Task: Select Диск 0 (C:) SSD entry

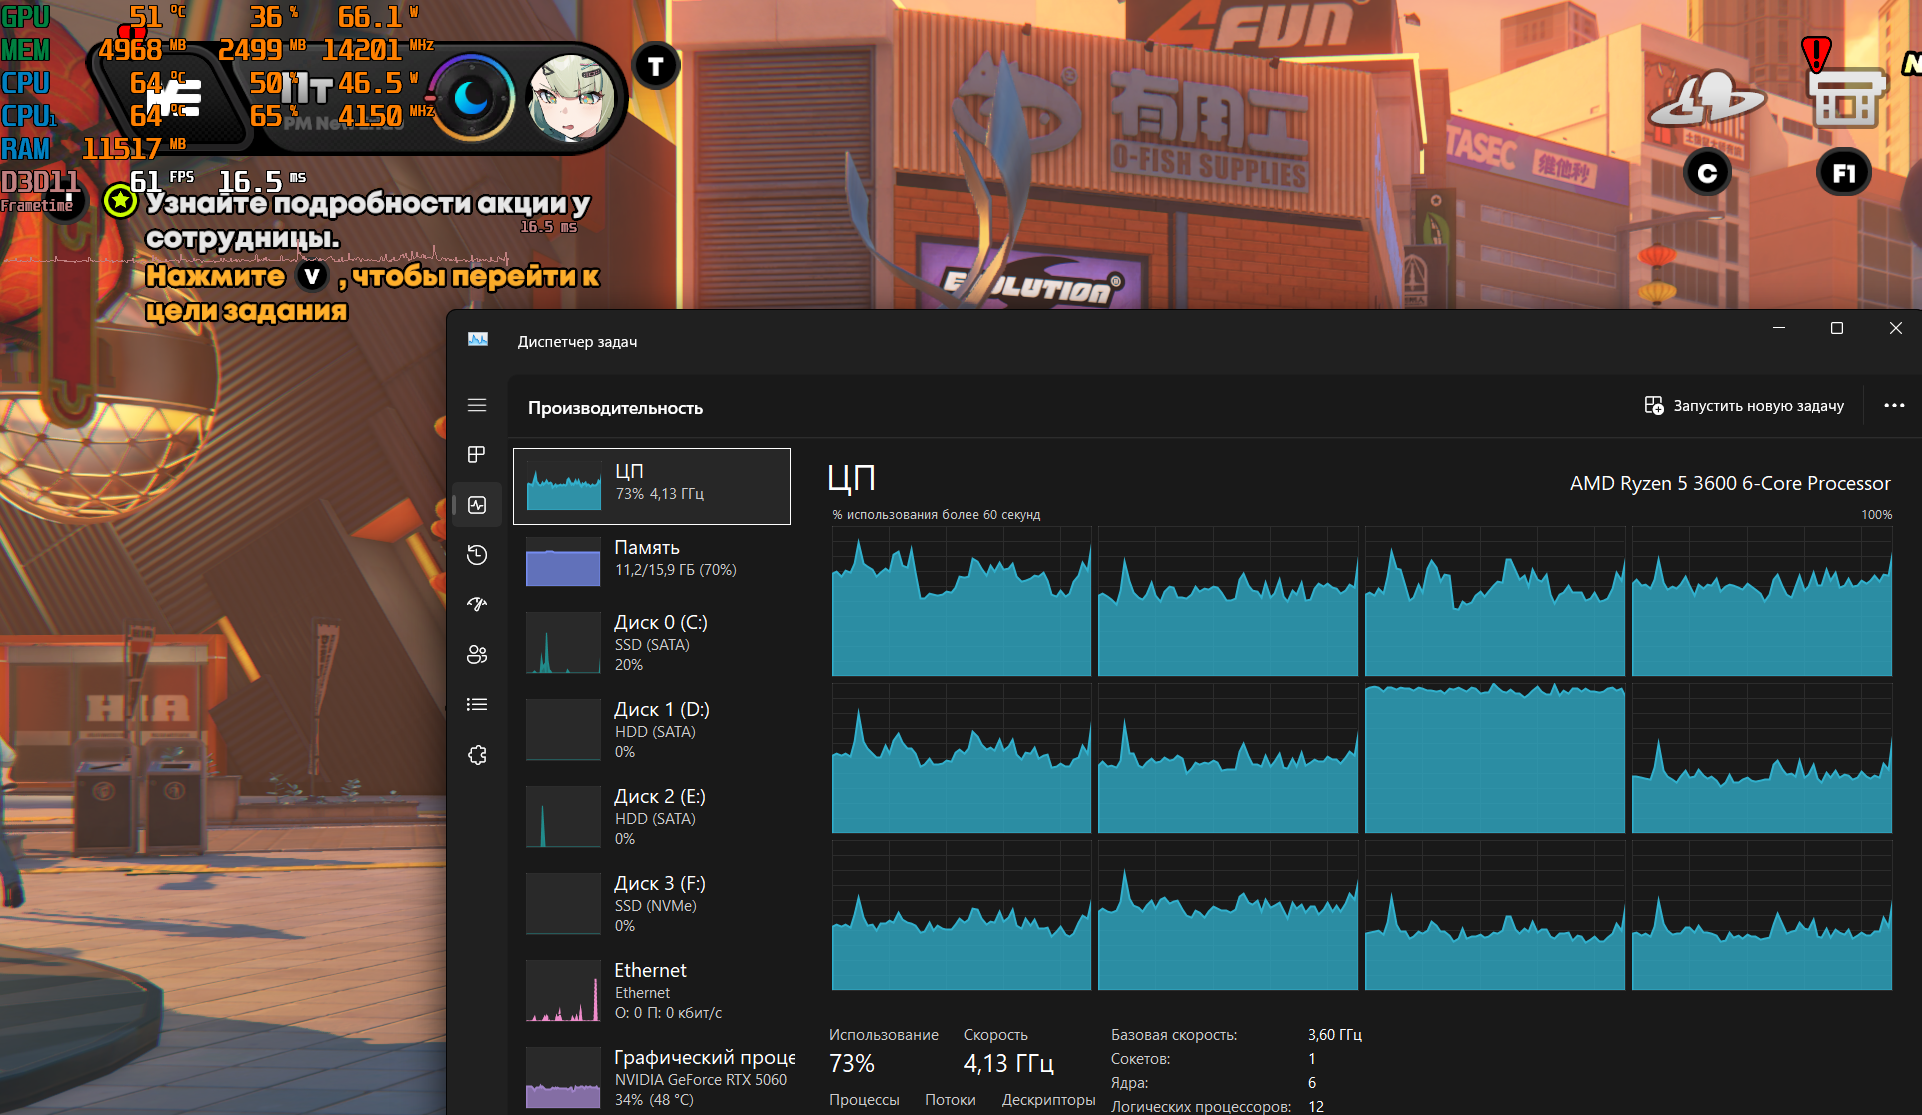Action: (x=652, y=643)
